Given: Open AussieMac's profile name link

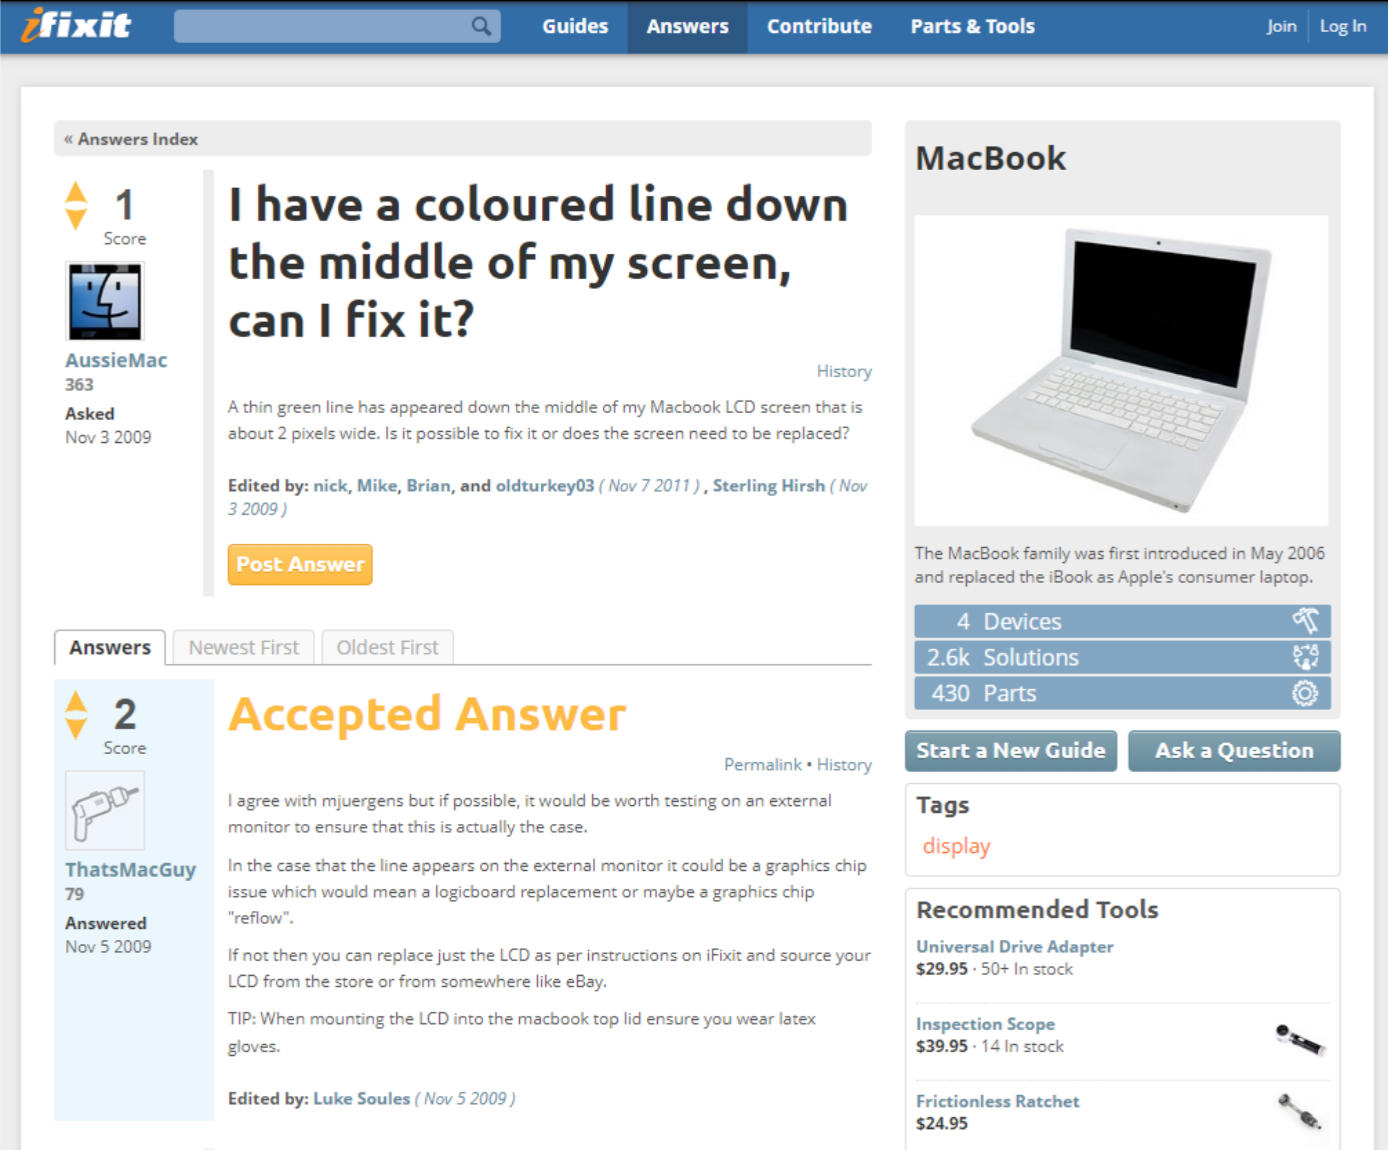Looking at the screenshot, I should pyautogui.click(x=116, y=360).
